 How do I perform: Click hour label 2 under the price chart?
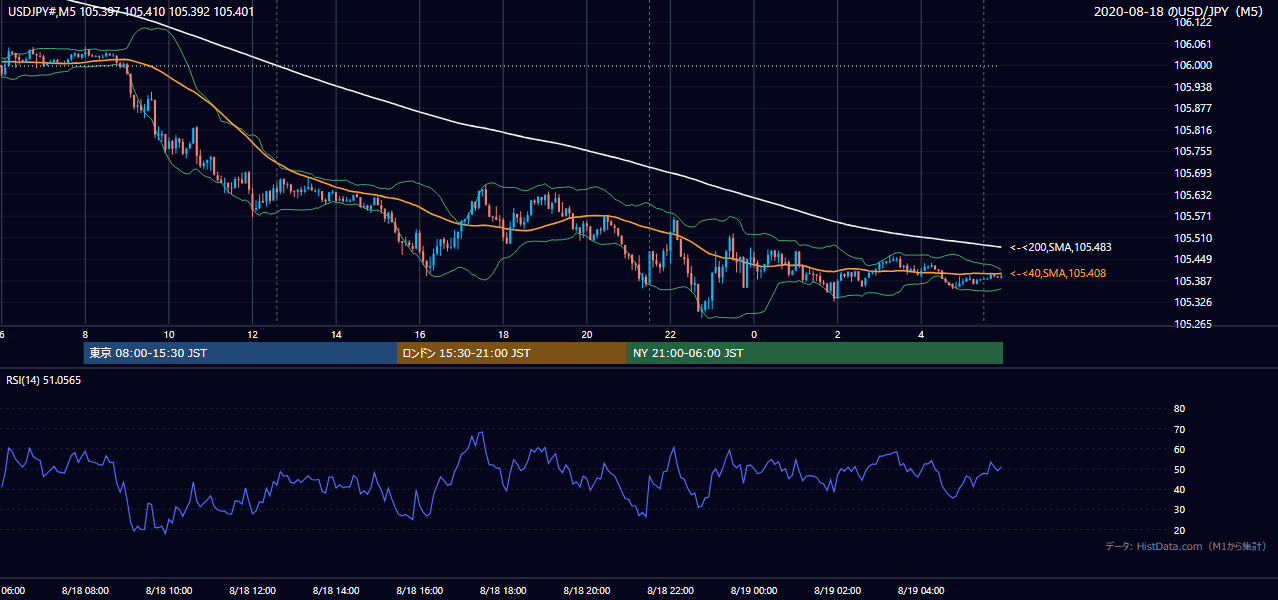pyautogui.click(x=837, y=334)
